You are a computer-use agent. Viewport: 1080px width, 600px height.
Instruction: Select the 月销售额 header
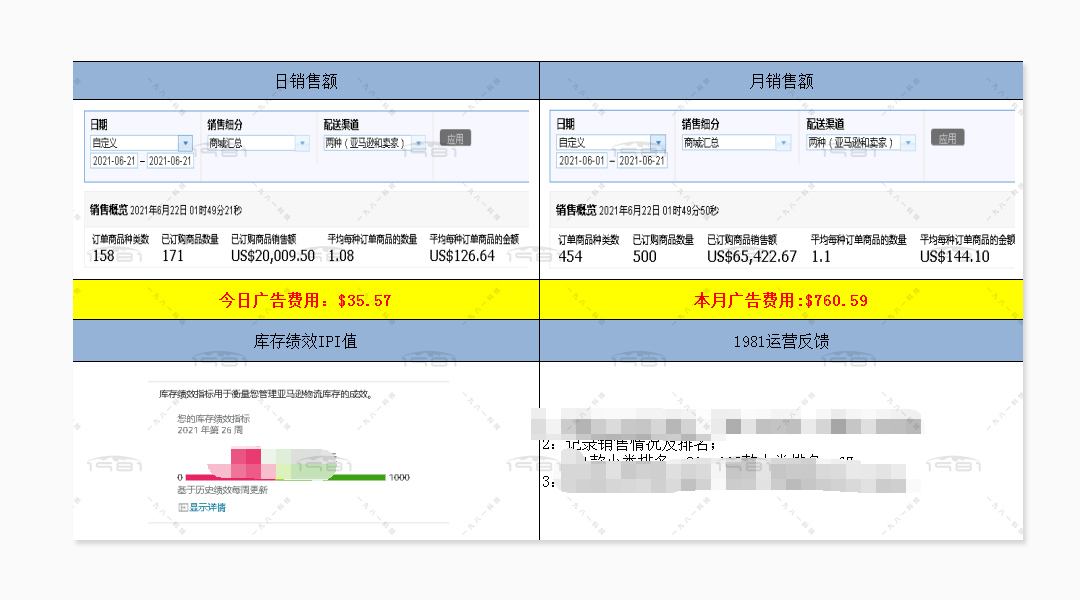coord(781,81)
